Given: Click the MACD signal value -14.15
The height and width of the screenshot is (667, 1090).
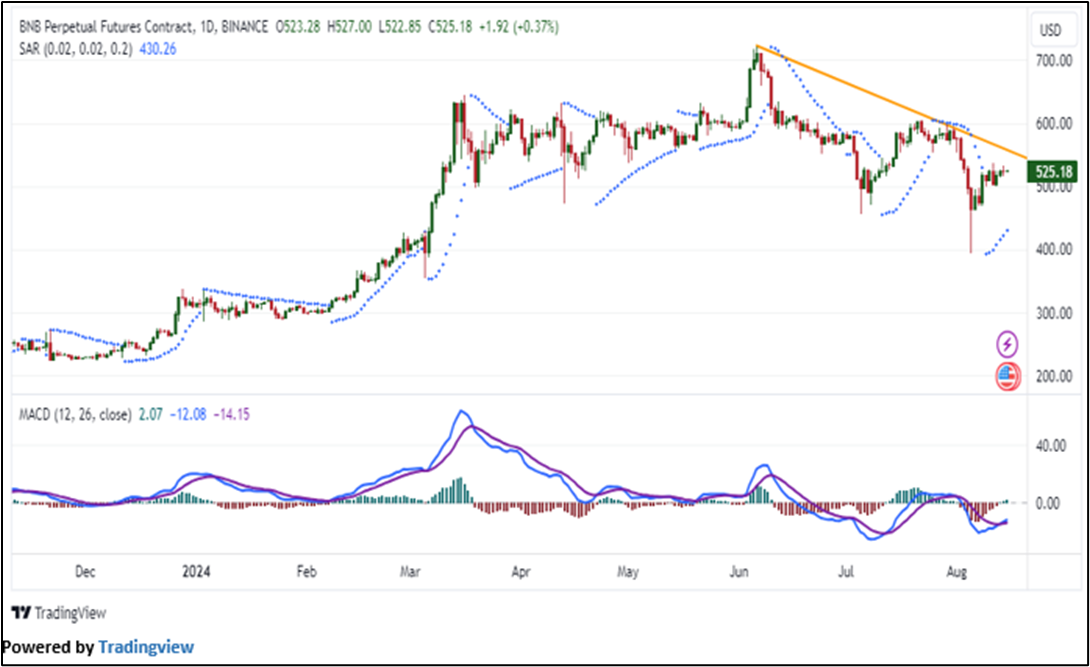Looking at the screenshot, I should pyautogui.click(x=231, y=415).
